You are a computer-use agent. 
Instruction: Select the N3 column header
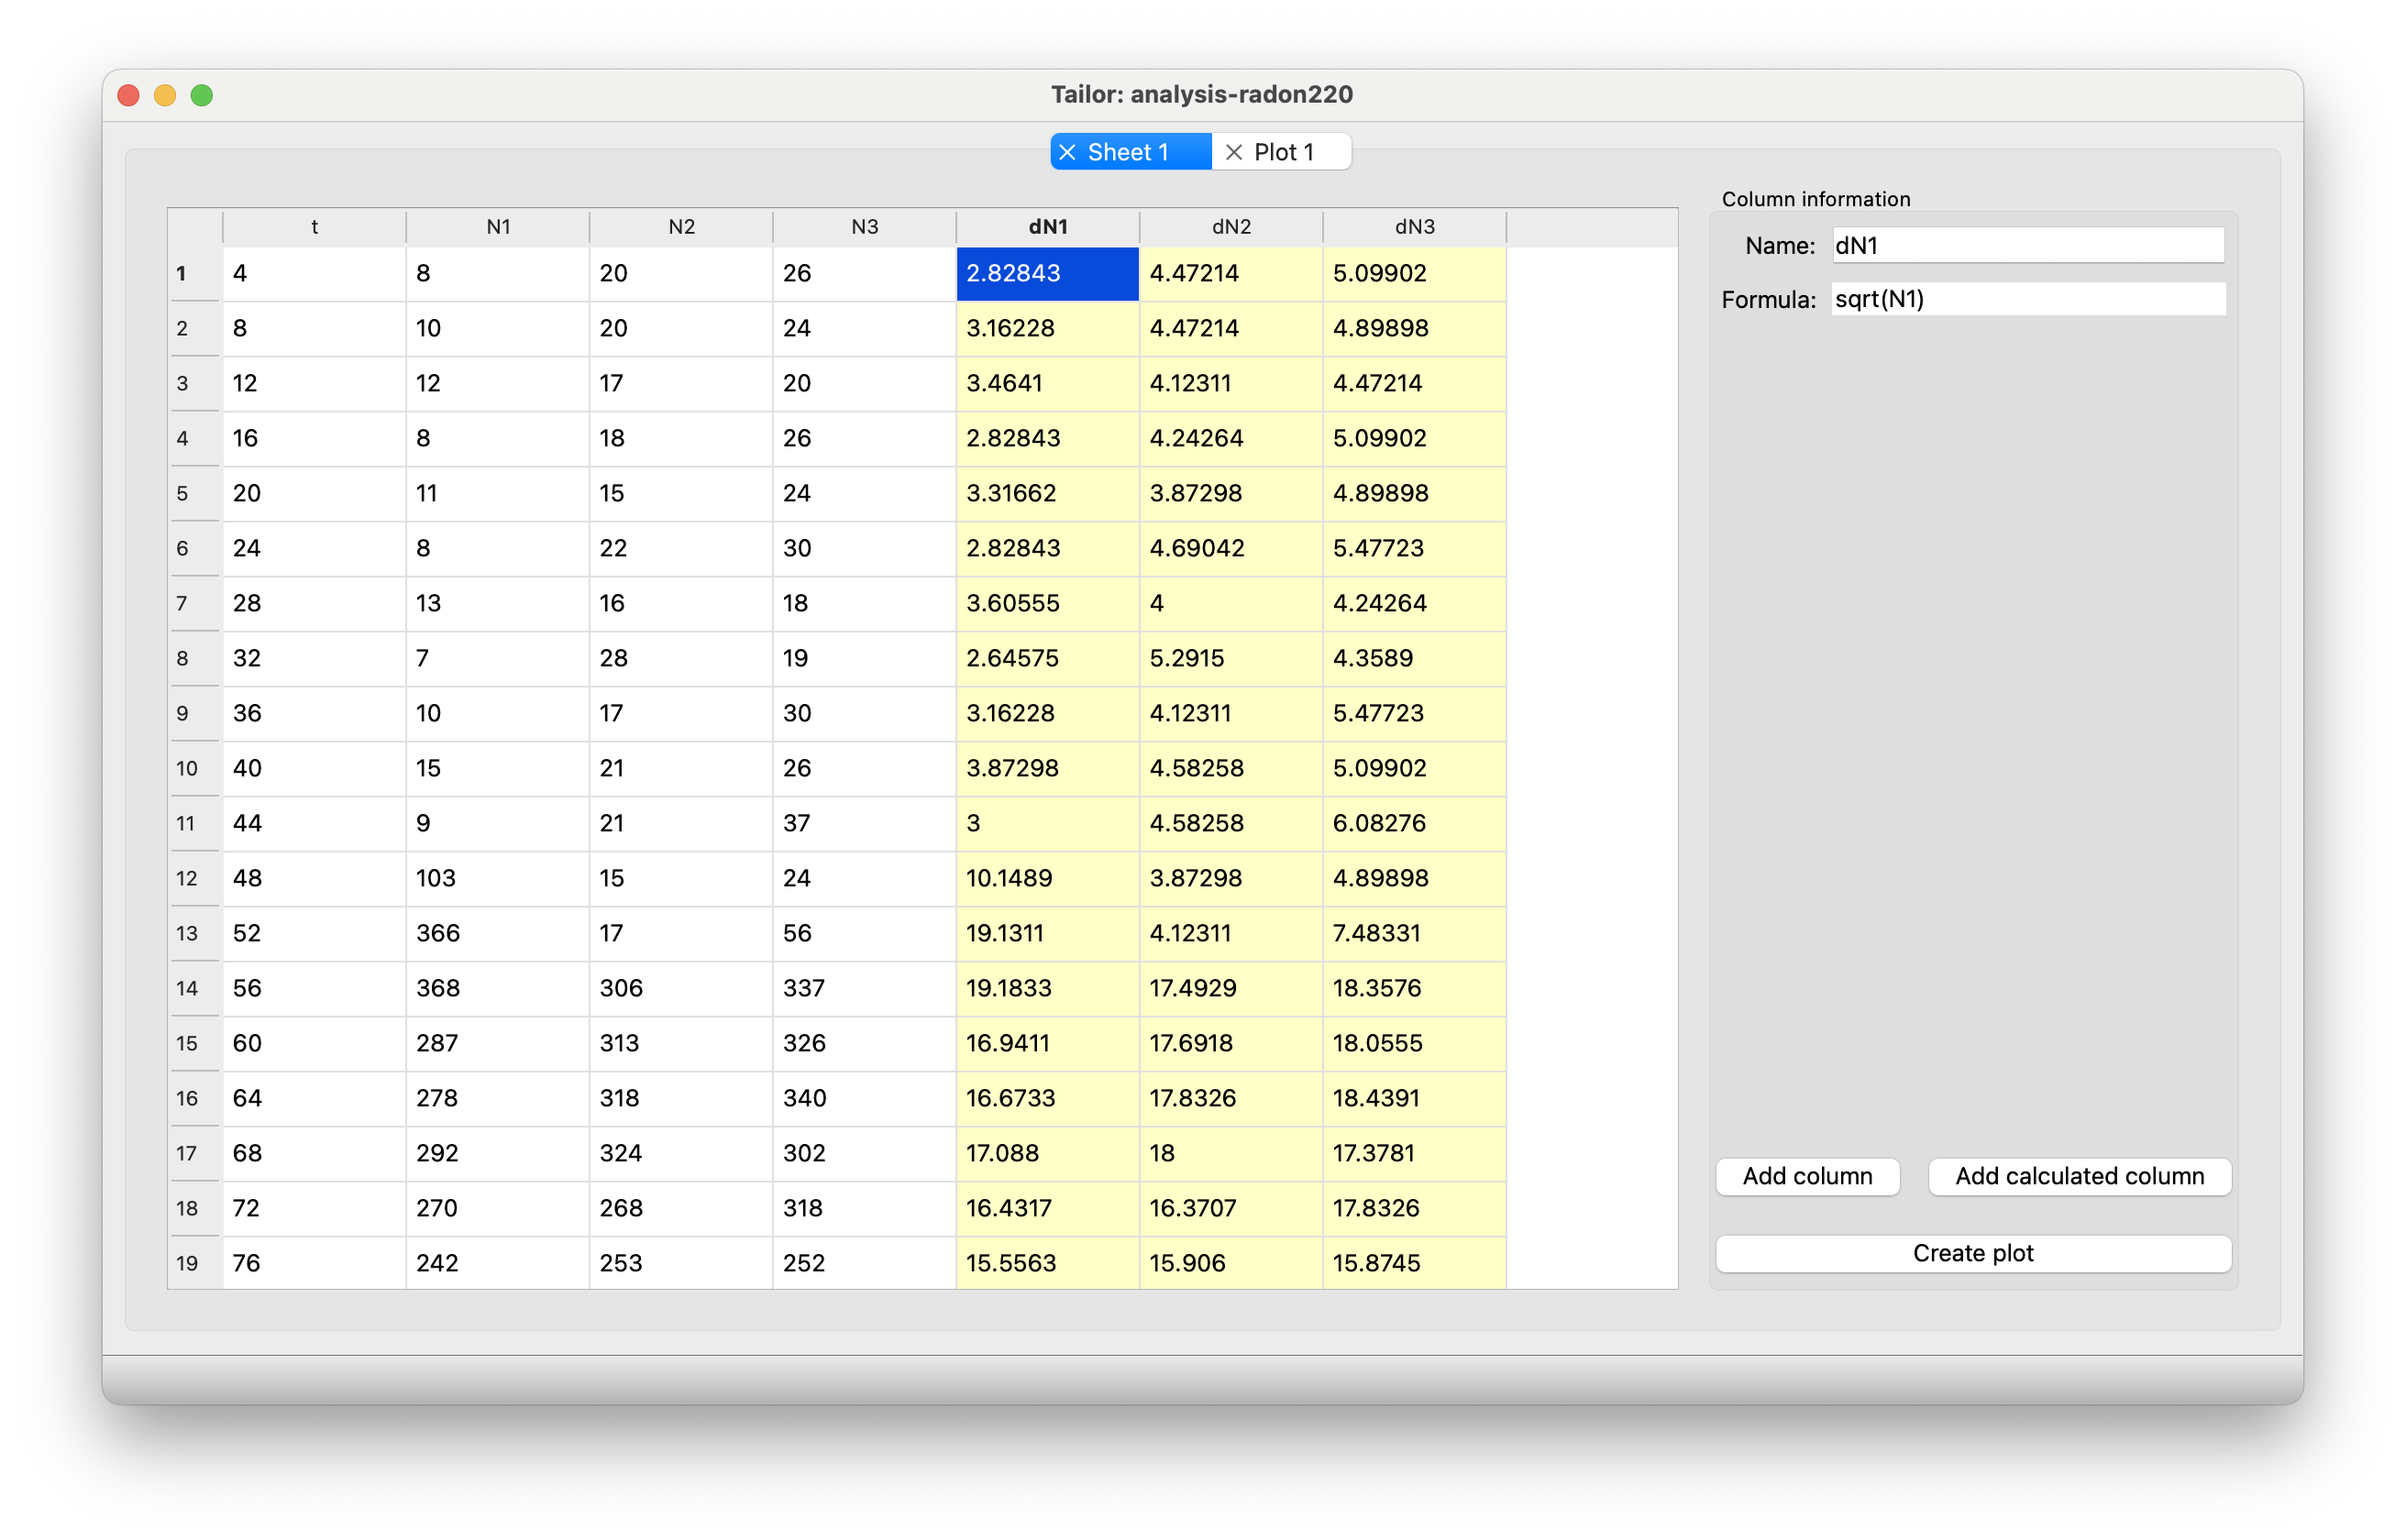(x=864, y=227)
